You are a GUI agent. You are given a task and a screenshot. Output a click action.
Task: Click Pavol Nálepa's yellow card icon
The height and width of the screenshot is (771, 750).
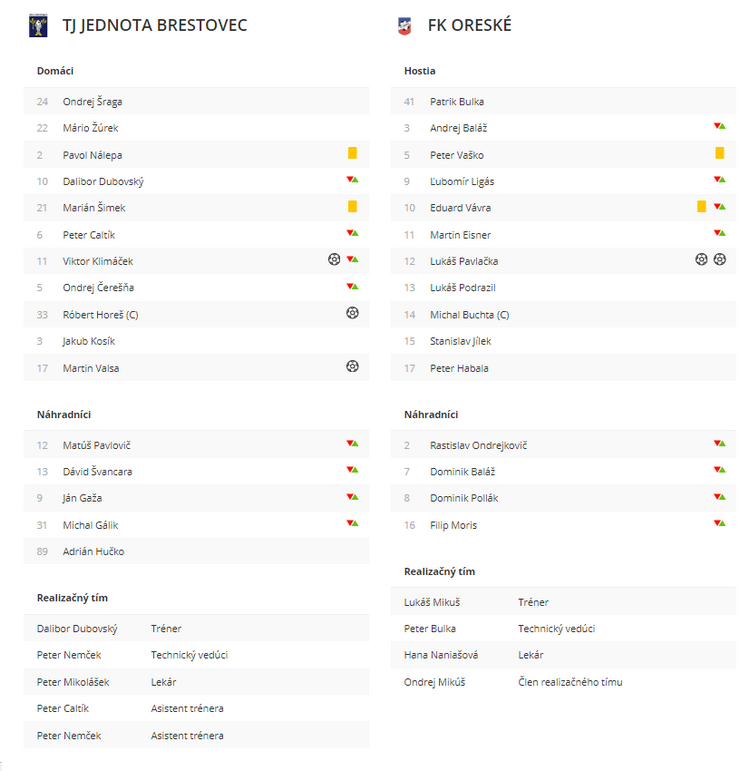click(x=352, y=153)
